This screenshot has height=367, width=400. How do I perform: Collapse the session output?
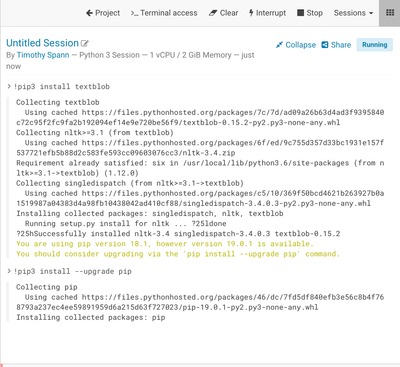296,45
